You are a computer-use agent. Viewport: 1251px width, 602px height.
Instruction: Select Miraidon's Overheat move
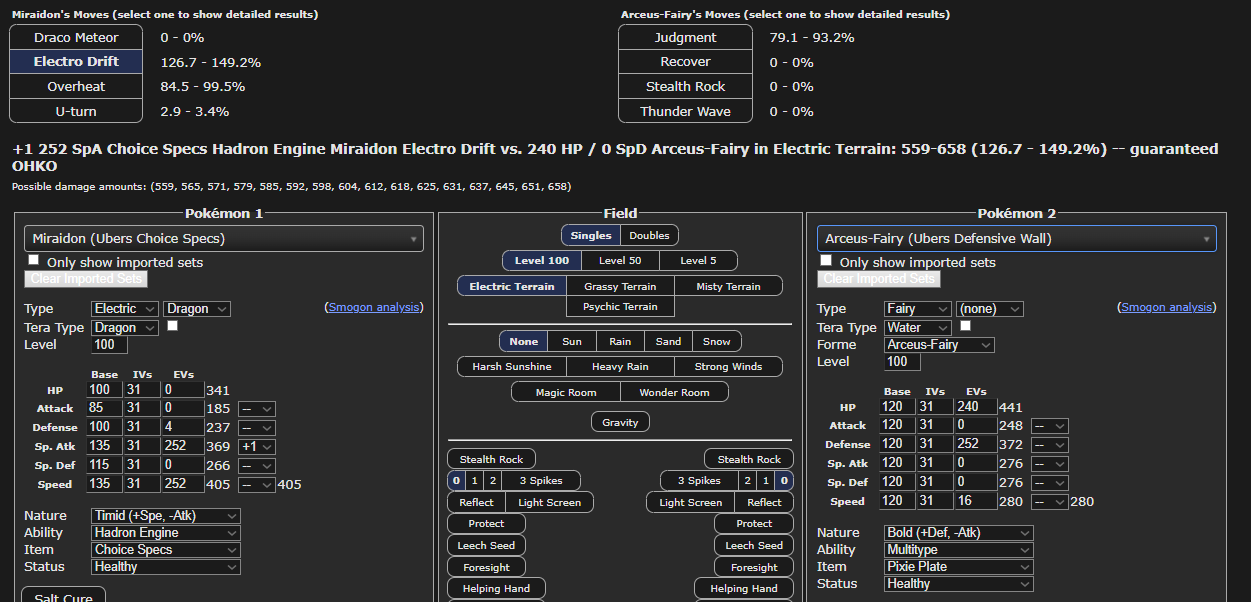76,86
